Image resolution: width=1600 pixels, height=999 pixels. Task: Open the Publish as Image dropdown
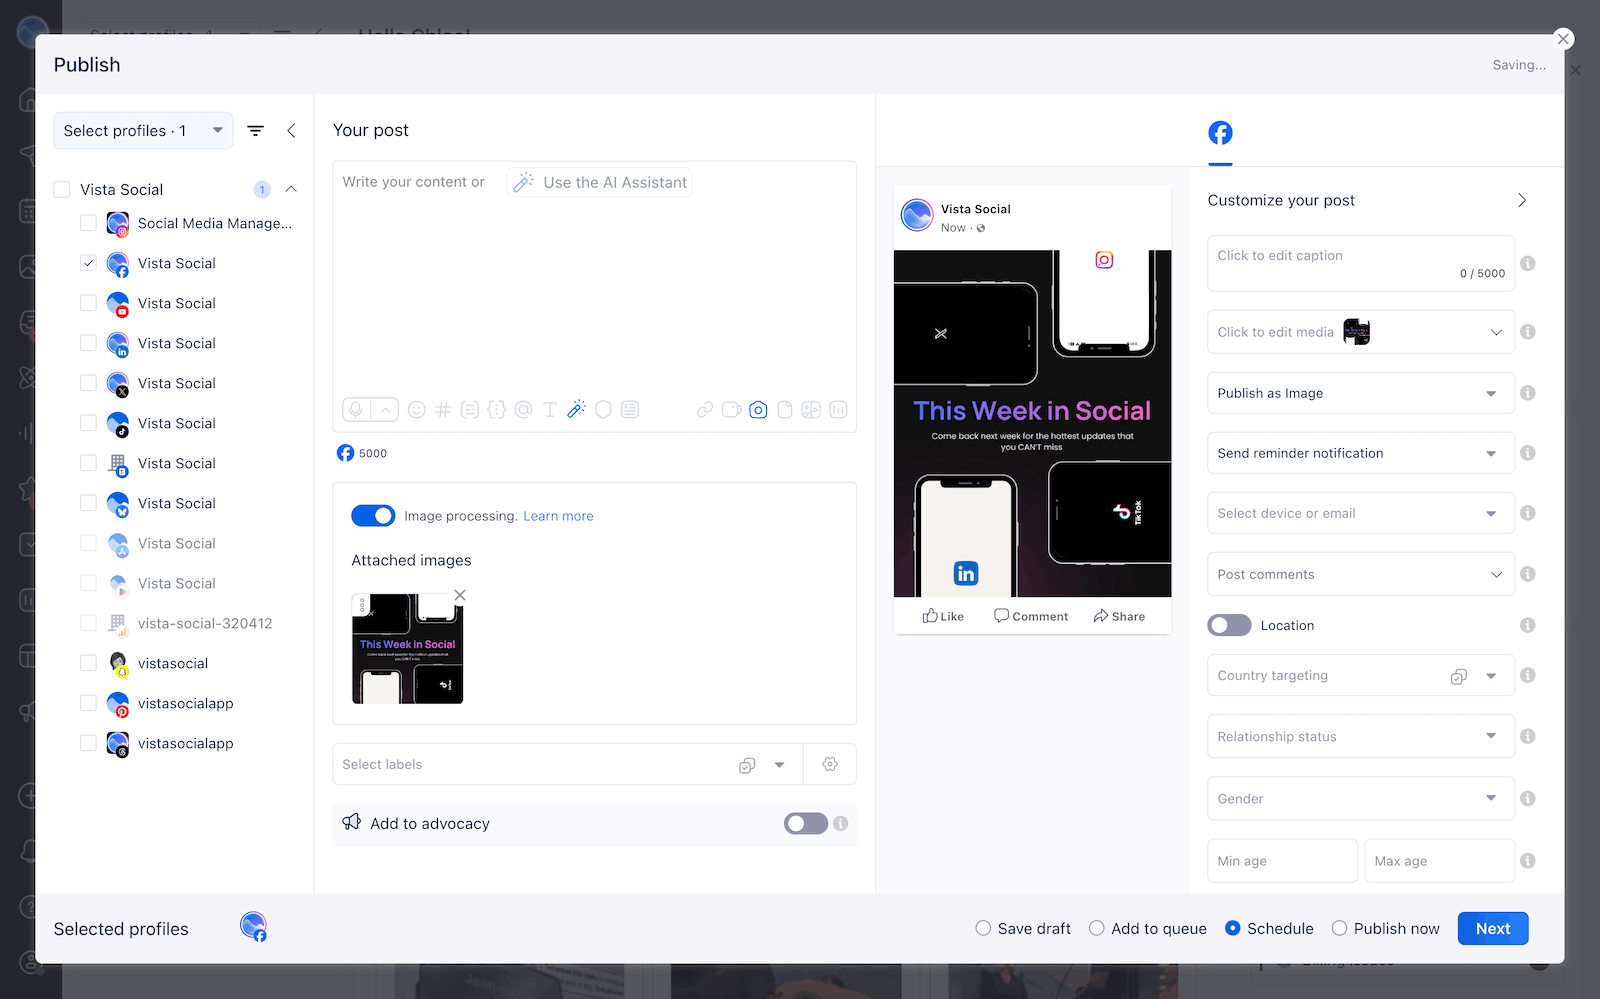1361,393
